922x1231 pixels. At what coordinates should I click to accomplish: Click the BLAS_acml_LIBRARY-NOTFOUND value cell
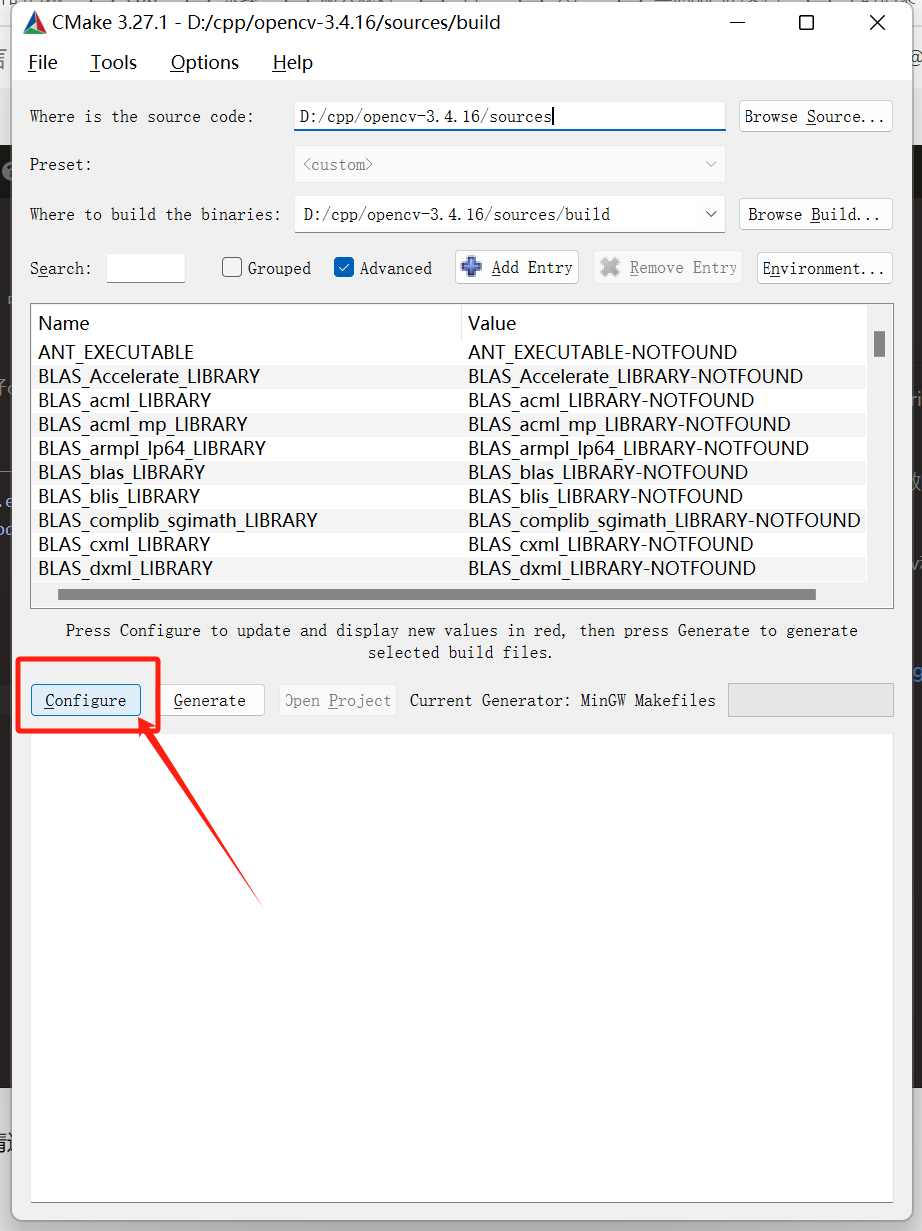pos(611,400)
